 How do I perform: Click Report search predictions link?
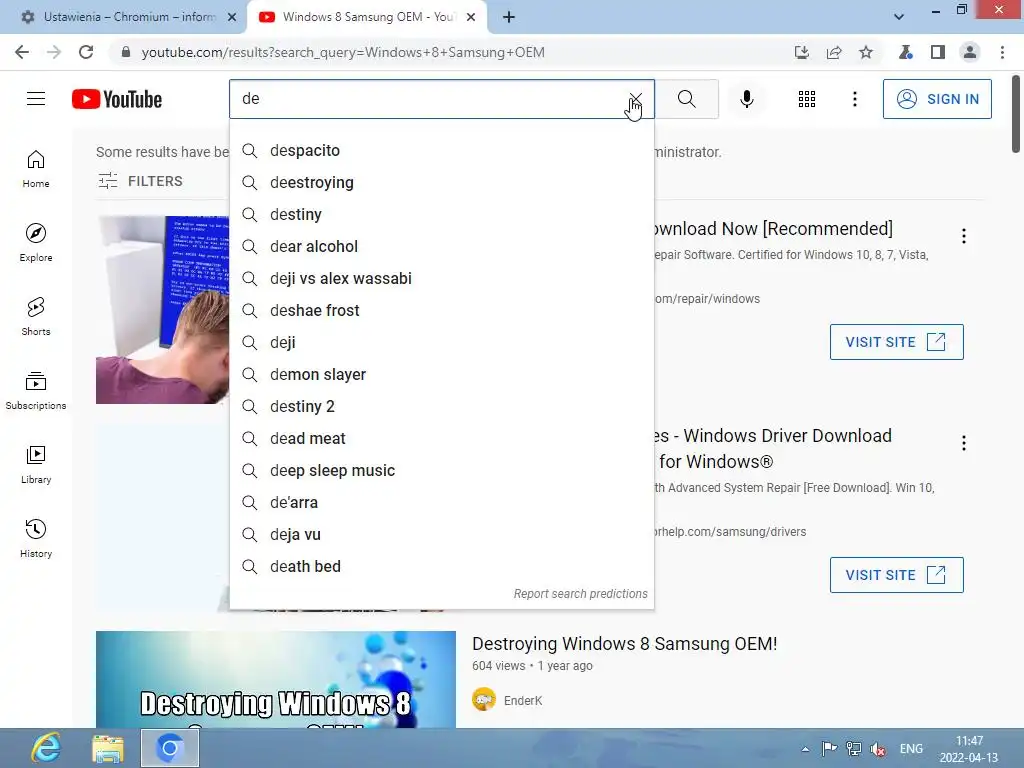[x=580, y=594]
